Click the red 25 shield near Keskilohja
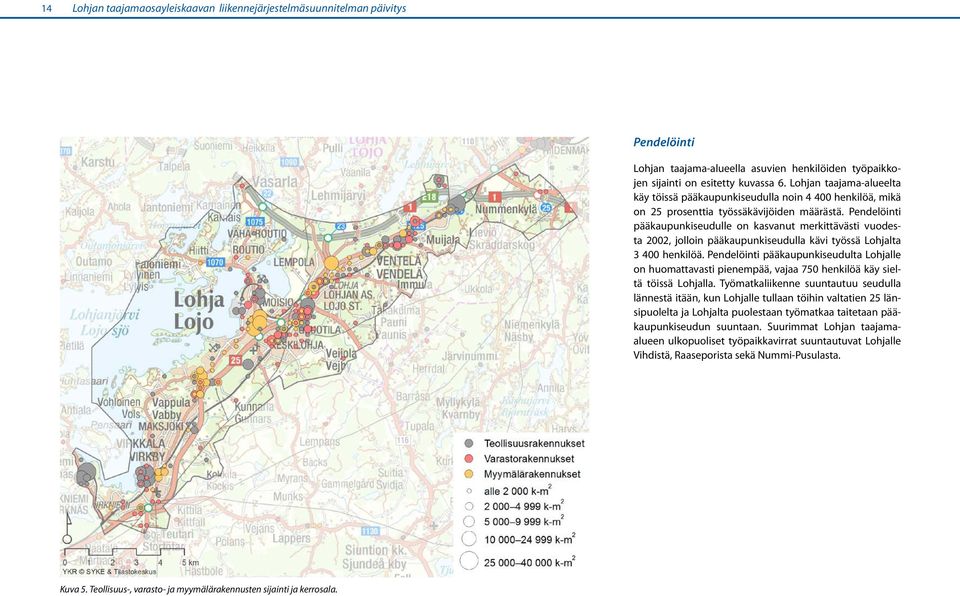The height and width of the screenshot is (596, 960). point(236,360)
